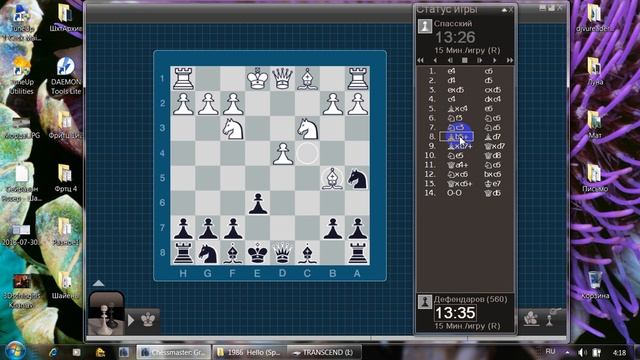Viewport: 640px width, 360px height.
Task: Open the Письмо folder on desktop
Action: 595,178
